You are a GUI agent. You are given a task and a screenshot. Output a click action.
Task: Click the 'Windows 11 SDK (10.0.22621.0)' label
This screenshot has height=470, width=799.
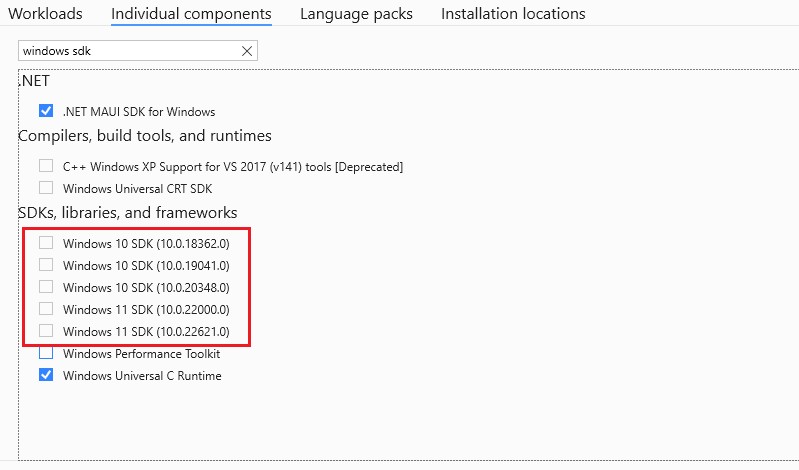tap(146, 332)
